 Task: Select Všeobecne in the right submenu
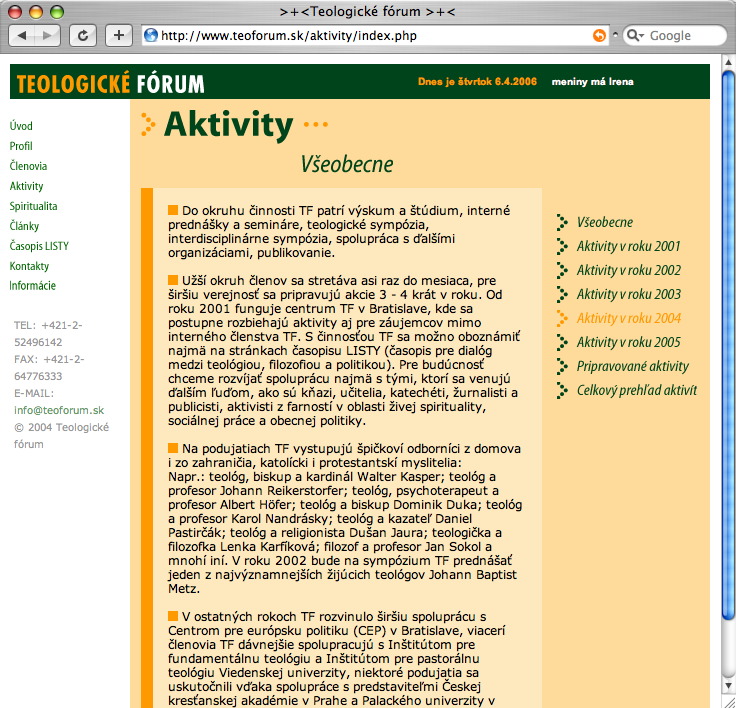(605, 222)
